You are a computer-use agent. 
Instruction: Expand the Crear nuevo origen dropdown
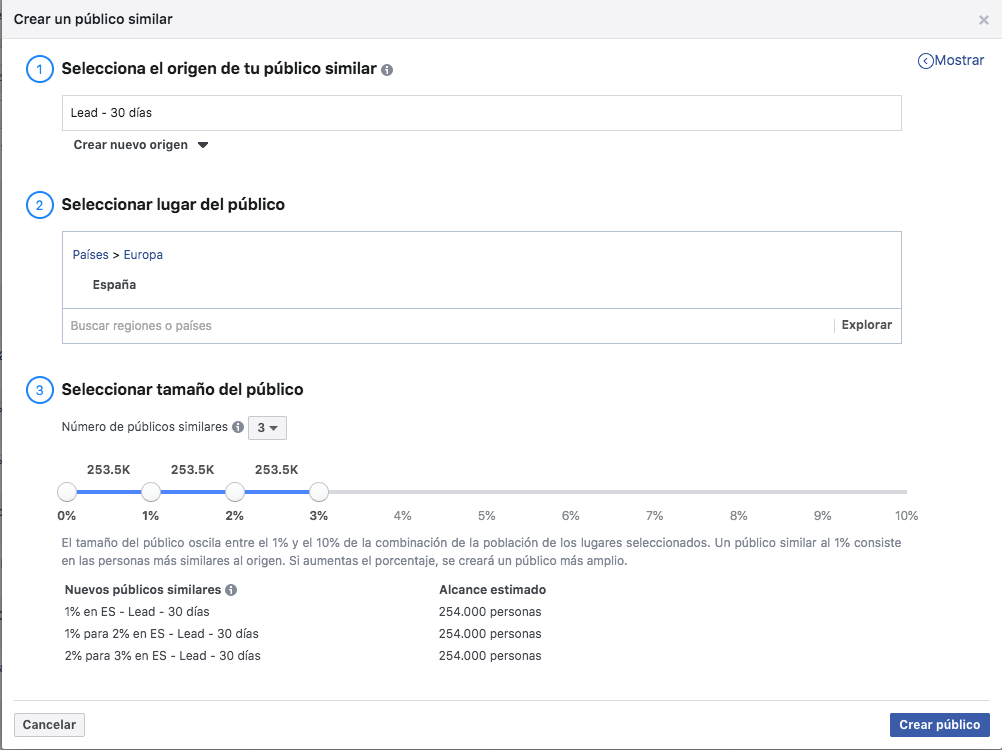pyautogui.click(x=141, y=145)
